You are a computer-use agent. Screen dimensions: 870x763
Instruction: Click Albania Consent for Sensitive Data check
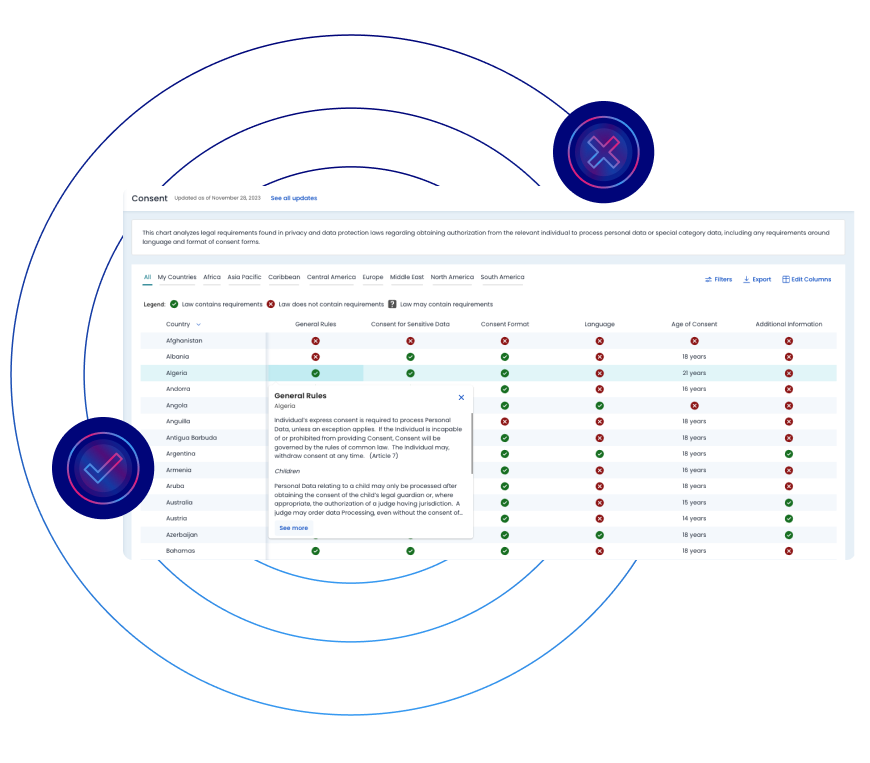pyautogui.click(x=411, y=357)
